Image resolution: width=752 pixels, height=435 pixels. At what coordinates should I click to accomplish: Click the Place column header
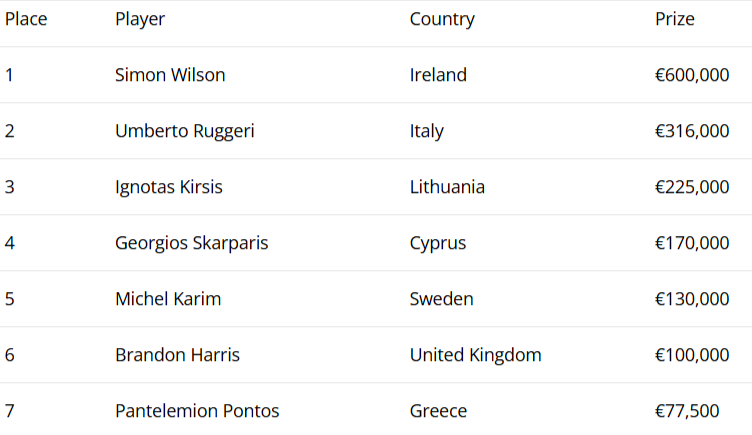[26, 19]
